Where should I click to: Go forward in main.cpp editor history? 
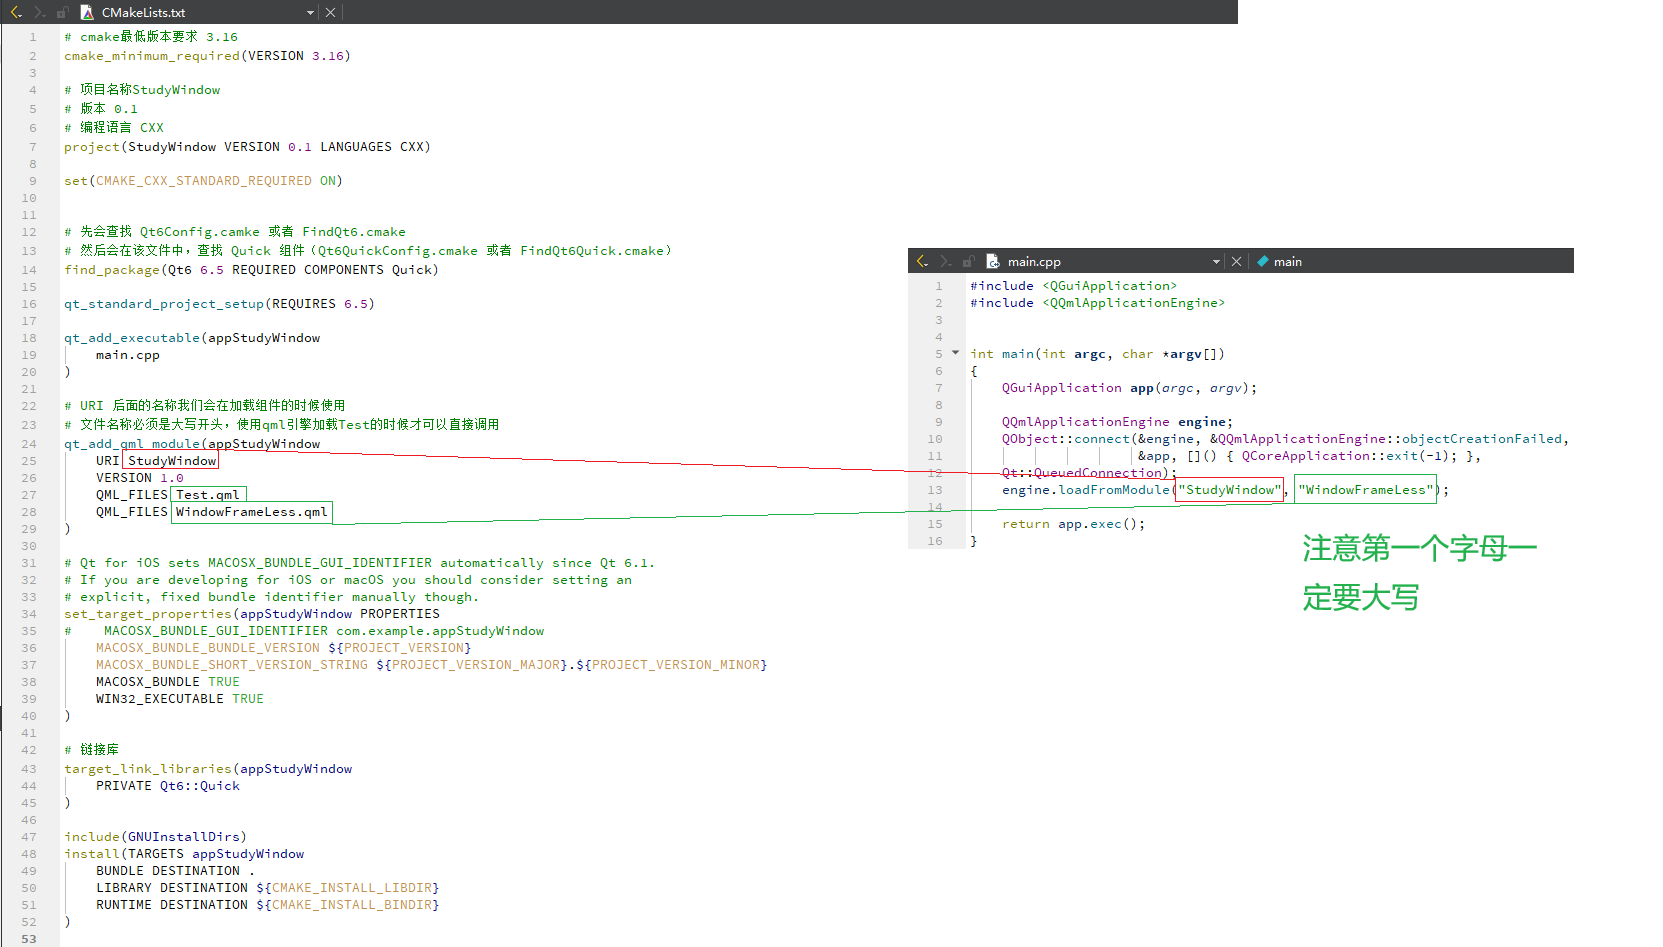coord(945,261)
